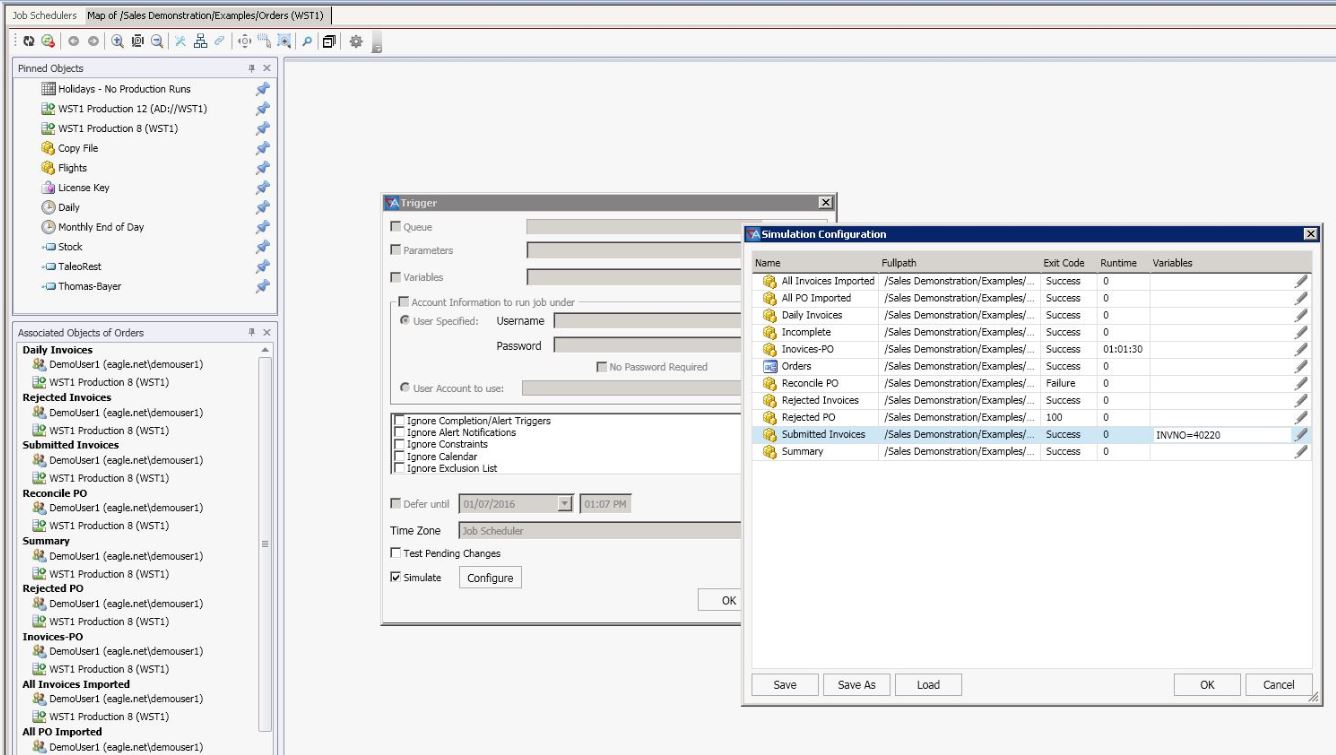Screen dimensions: 1336x755
Task: Switch to the Job Schedulers tab
Action: 44,15
